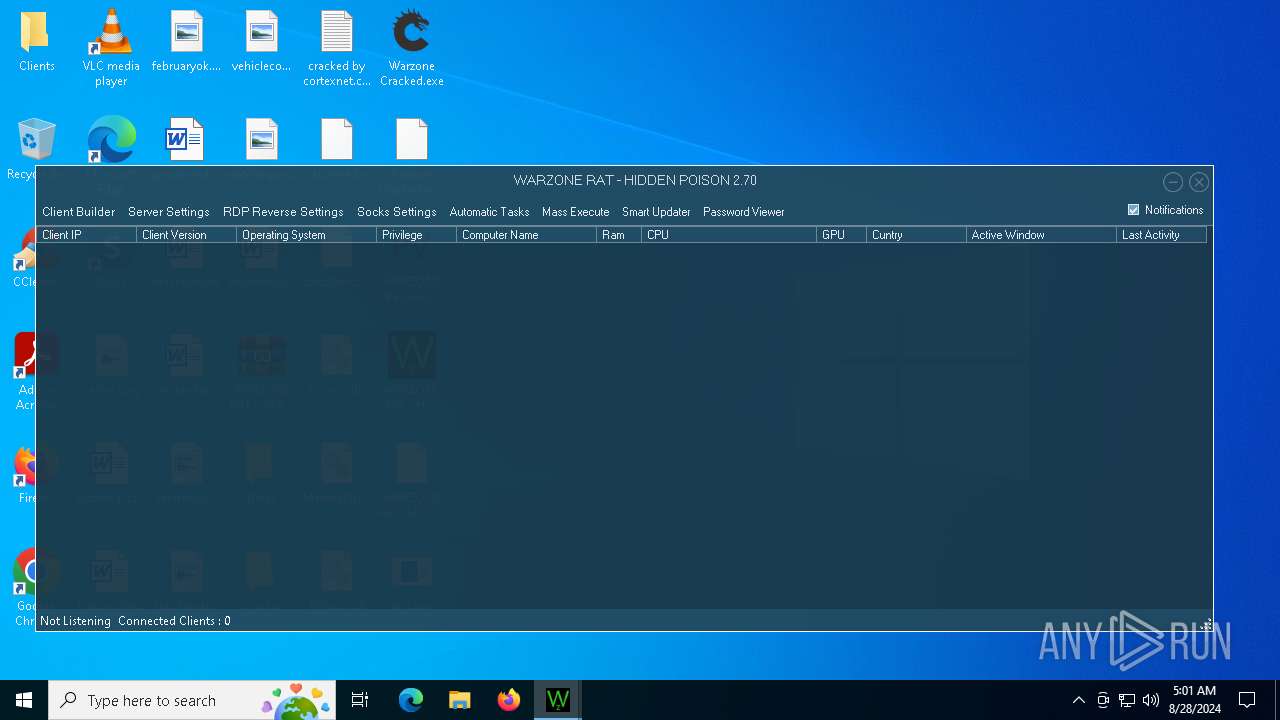Open the Action Center notifications

(1247, 700)
